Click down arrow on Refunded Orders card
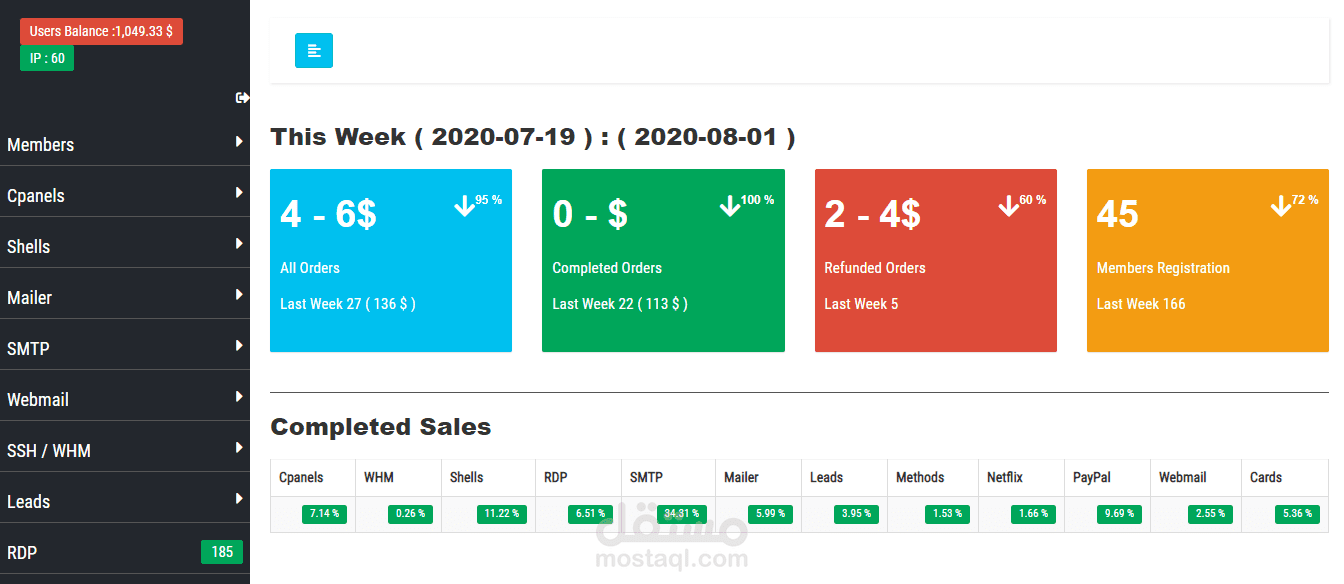 (x=1008, y=205)
